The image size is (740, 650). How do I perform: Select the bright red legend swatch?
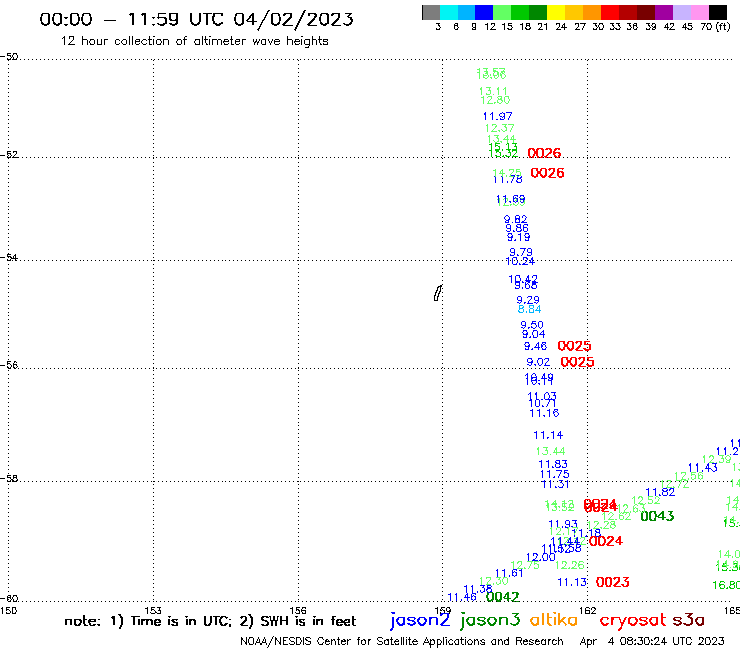tap(609, 12)
